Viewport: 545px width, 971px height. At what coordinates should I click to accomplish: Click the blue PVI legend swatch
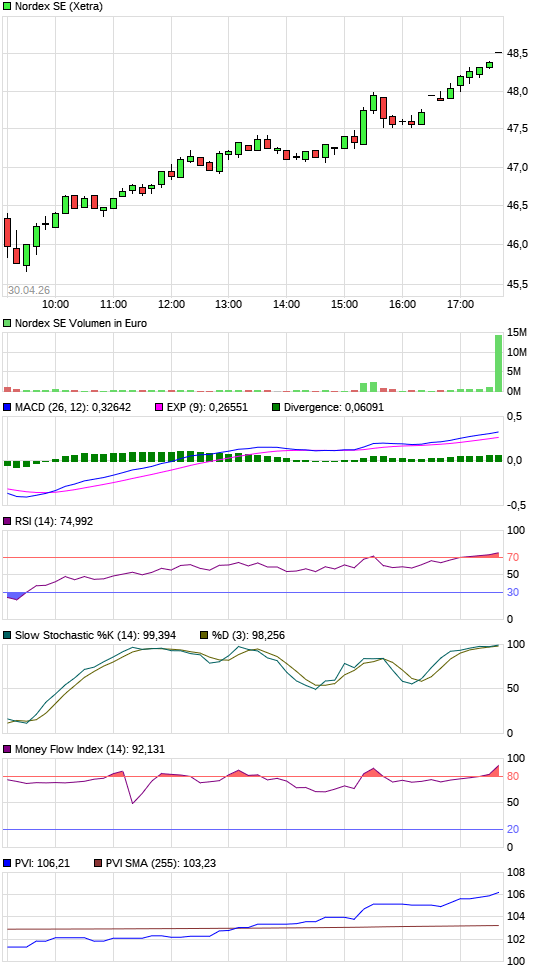pyautogui.click(x=7, y=863)
